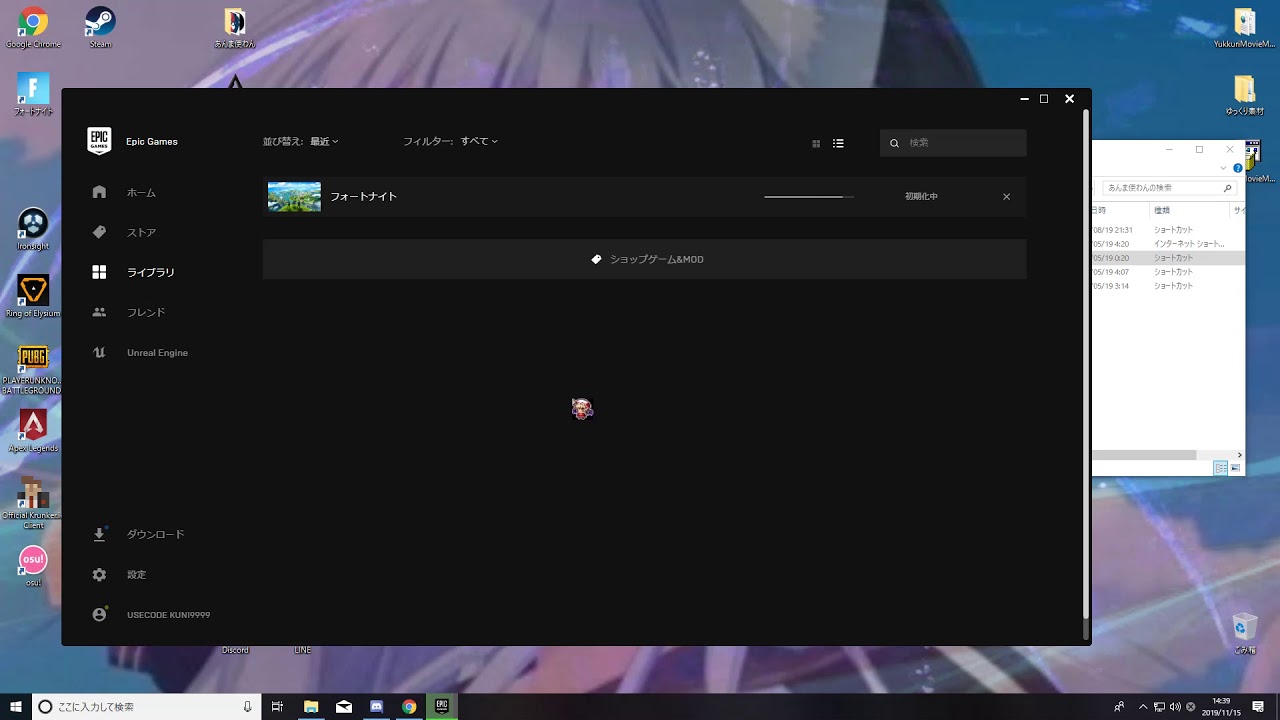Screen dimensions: 1280x720
Task: Click the taskbar search box
Action: click(x=146, y=707)
